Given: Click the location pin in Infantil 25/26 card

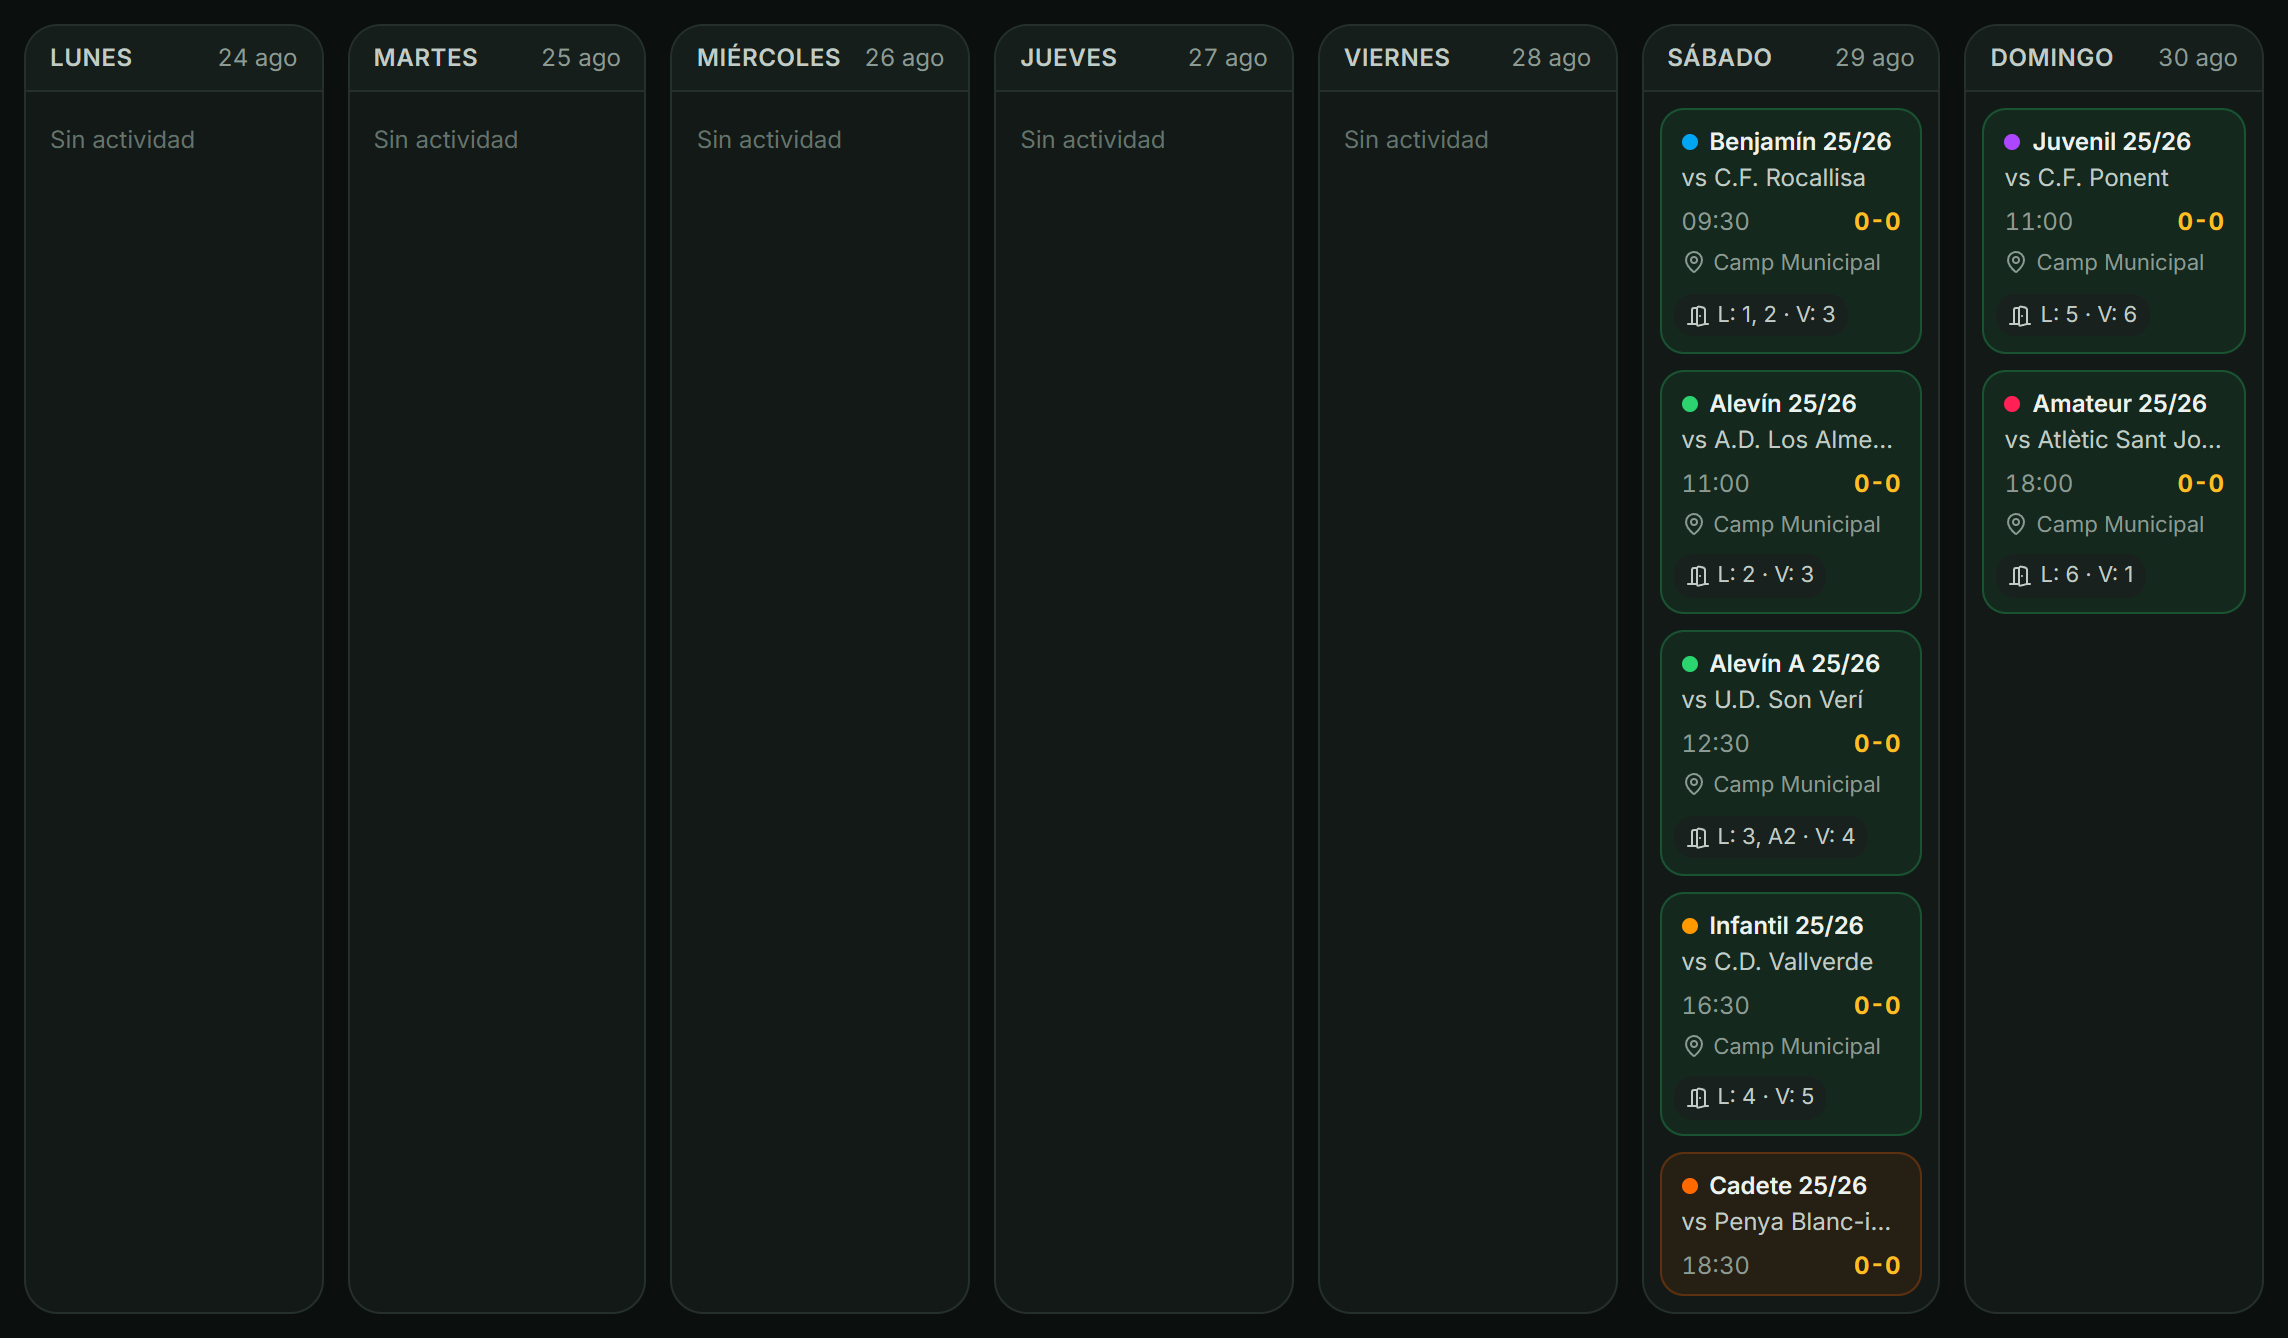Looking at the screenshot, I should [1693, 1046].
